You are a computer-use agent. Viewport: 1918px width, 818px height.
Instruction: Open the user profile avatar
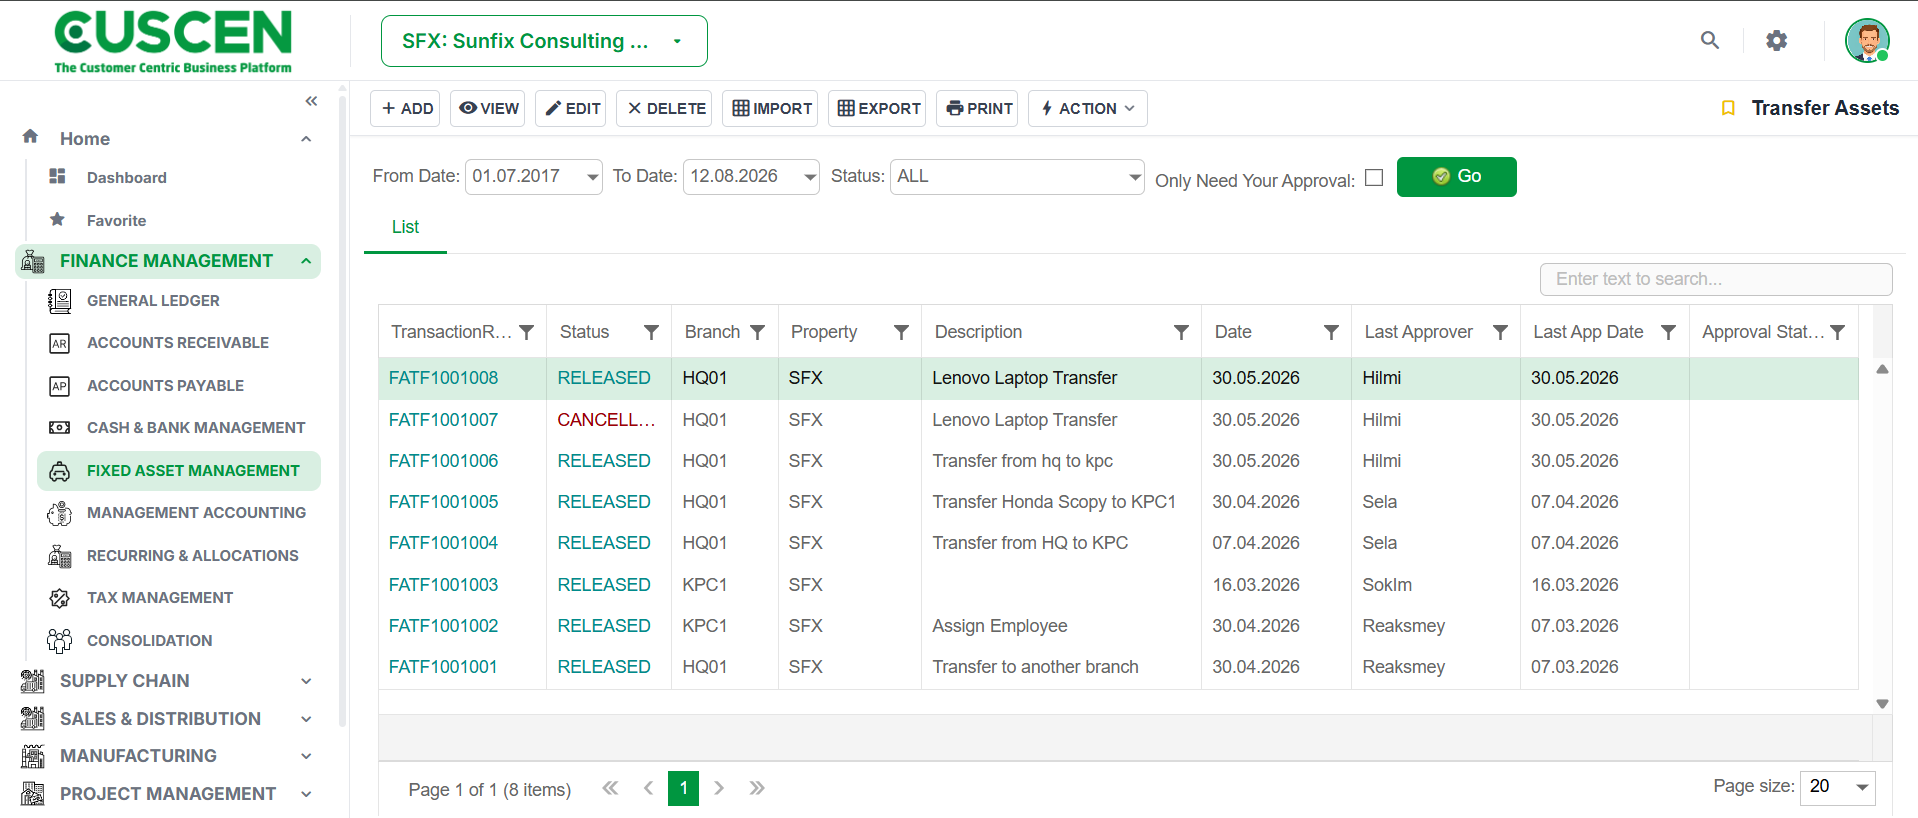pos(1867,41)
